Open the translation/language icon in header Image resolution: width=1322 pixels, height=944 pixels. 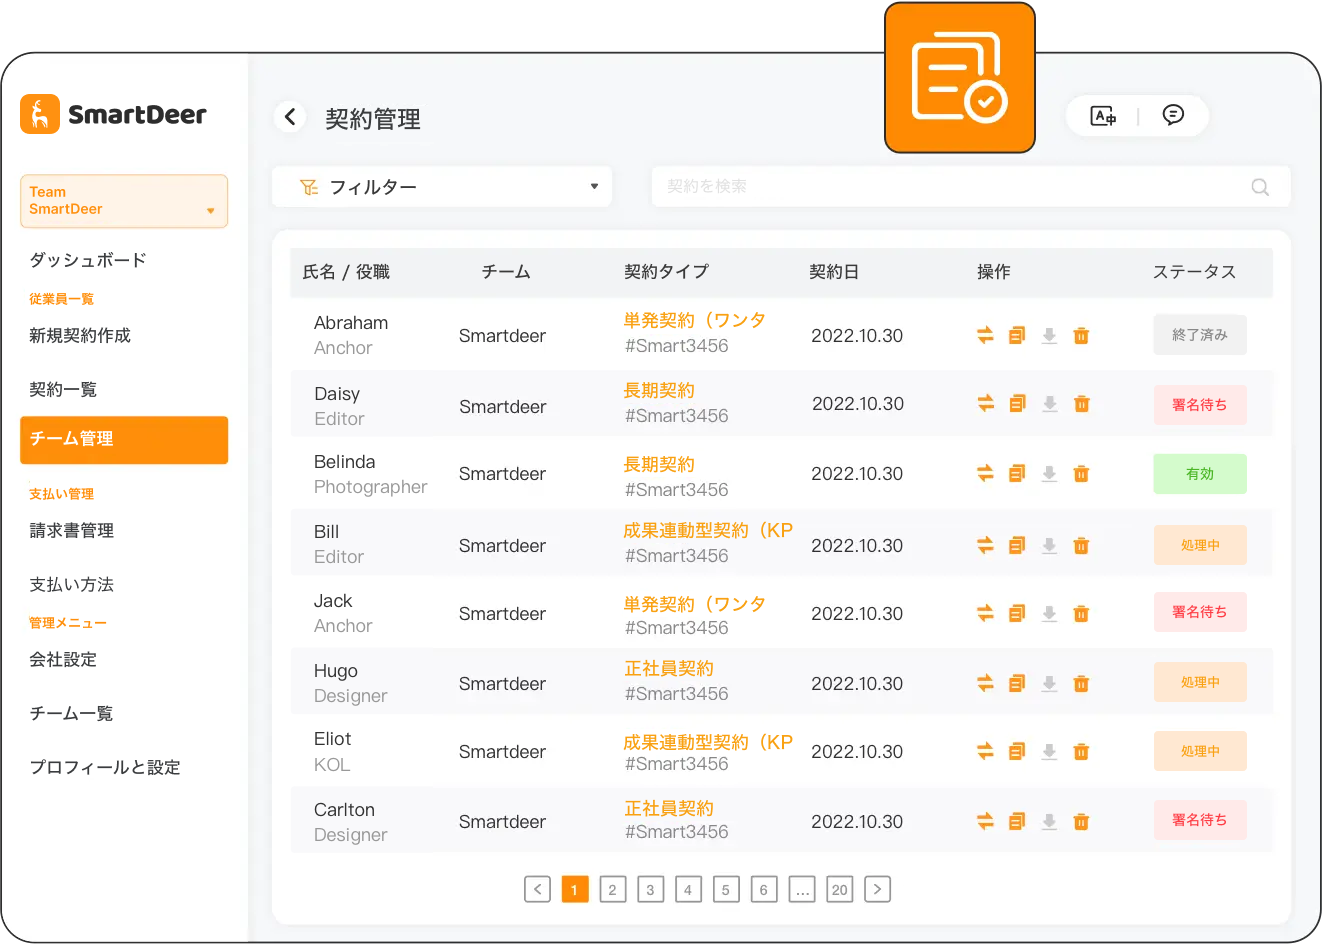coord(1103,116)
